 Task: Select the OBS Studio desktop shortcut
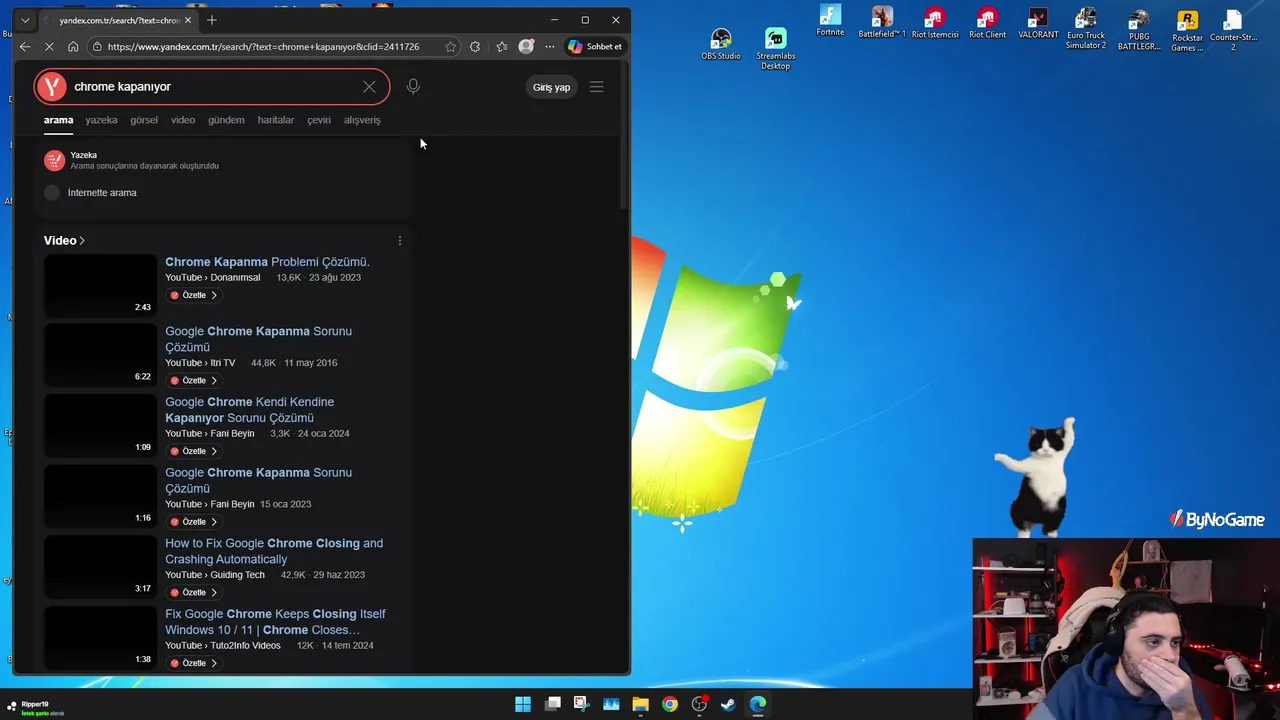[x=721, y=44]
